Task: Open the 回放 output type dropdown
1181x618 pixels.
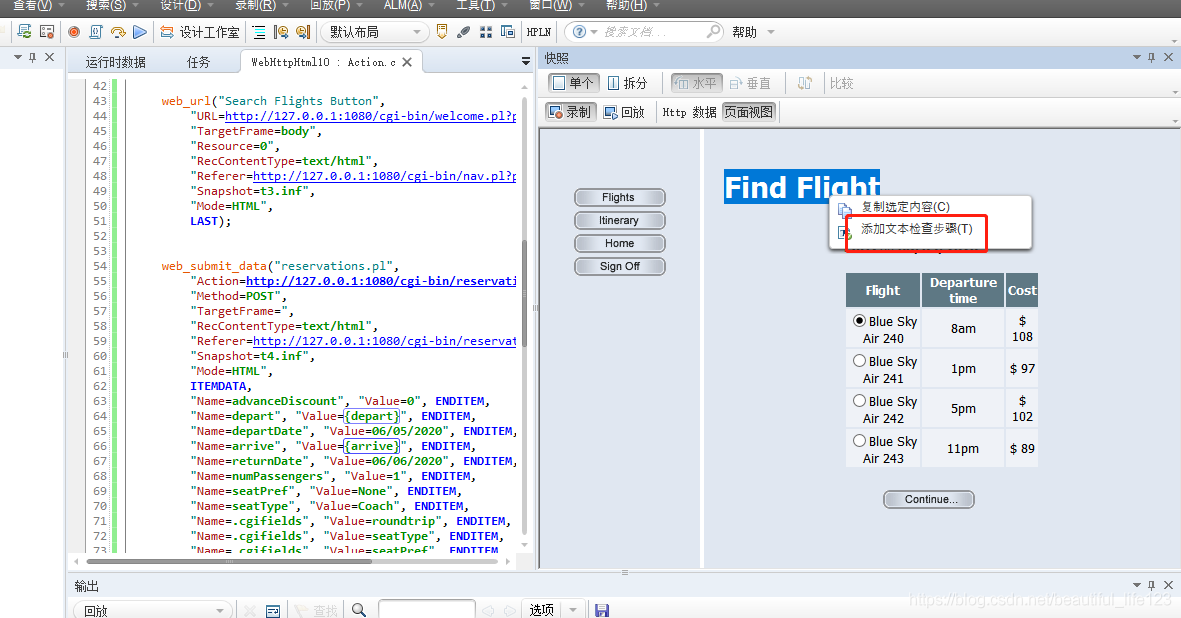Action: point(153,610)
